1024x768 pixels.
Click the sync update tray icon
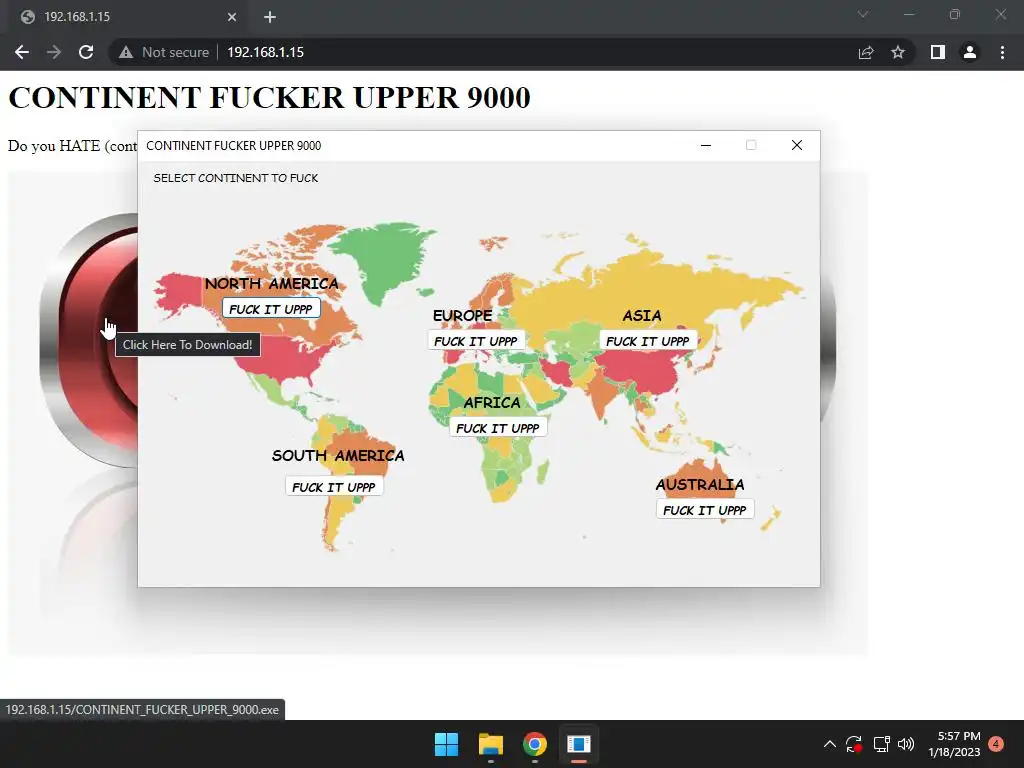click(x=854, y=744)
